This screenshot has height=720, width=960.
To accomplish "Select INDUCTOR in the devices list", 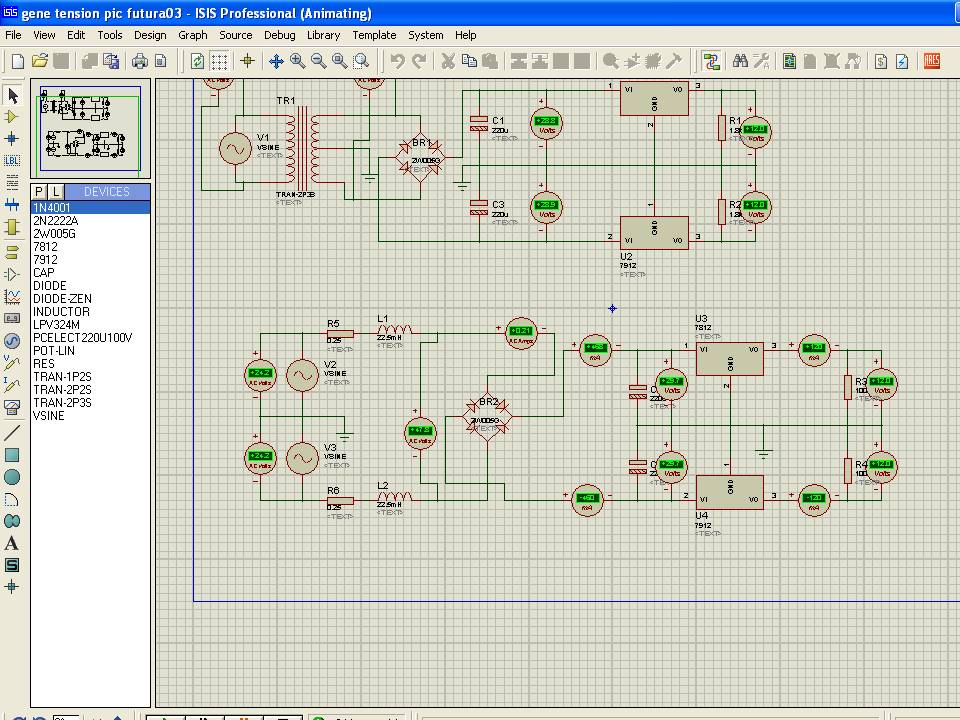I will pyautogui.click(x=61, y=312).
